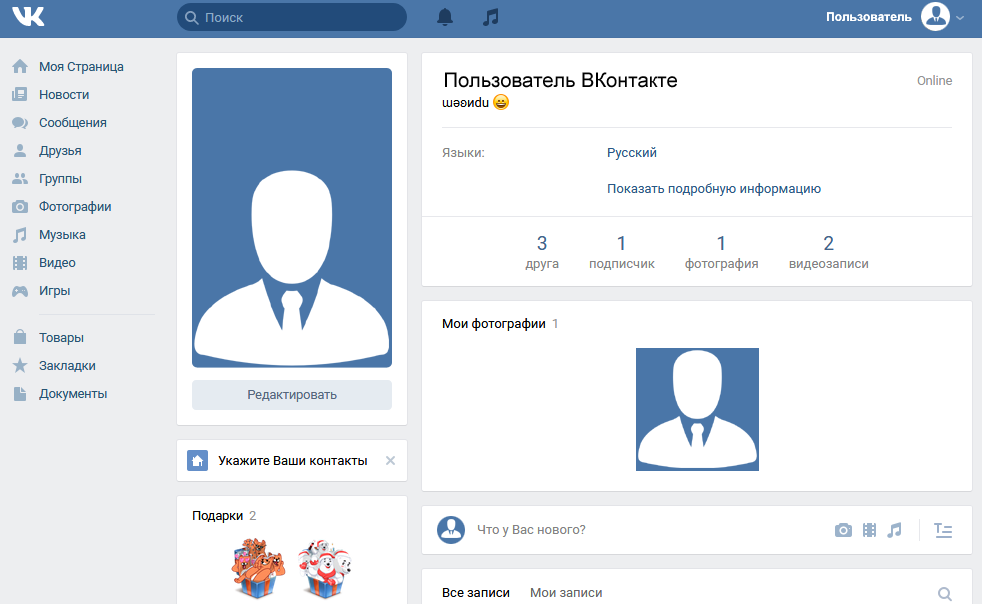Click Пользователь name in header

tap(869, 17)
